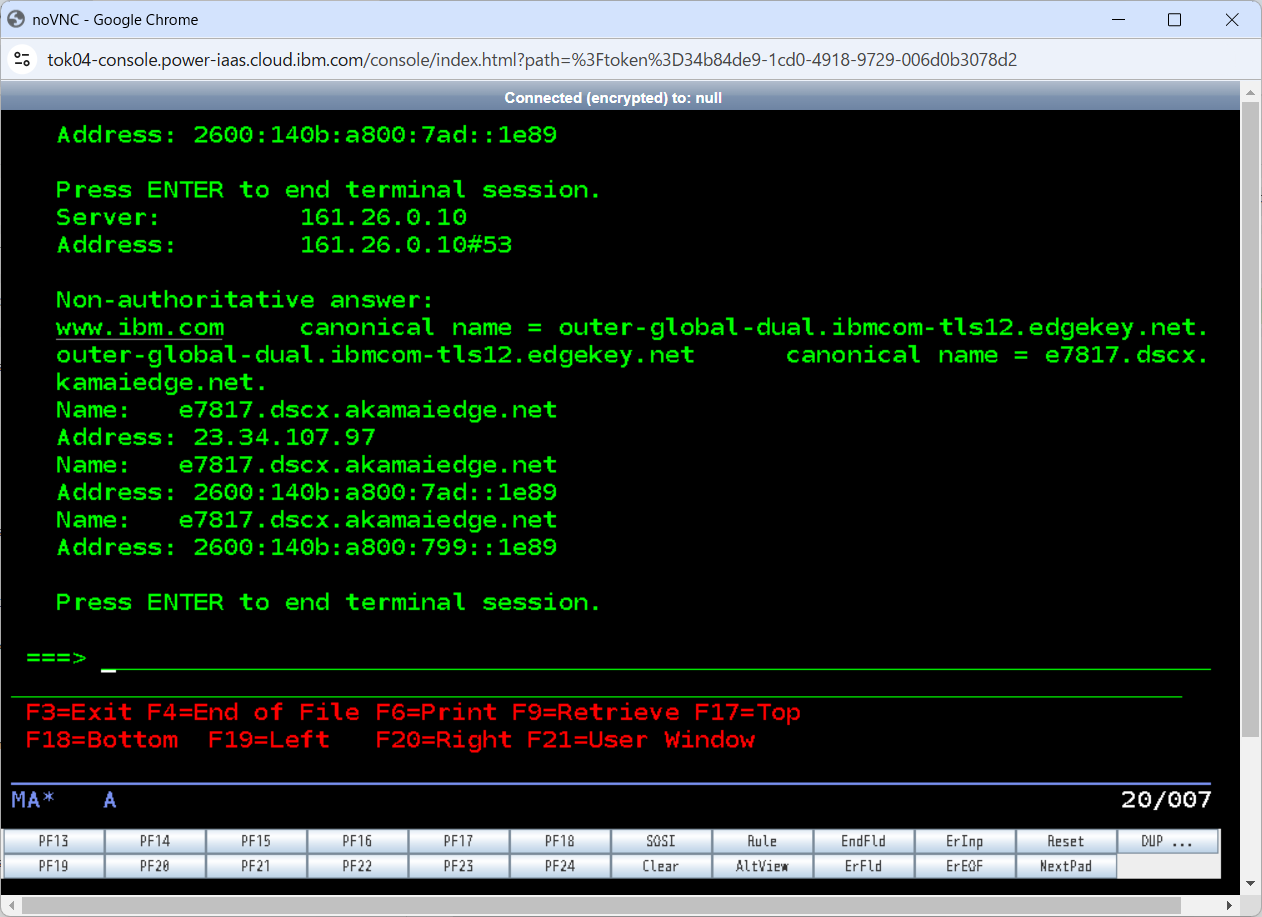
Task: Click the scroll up arrow of vertical scrollbar
Action: (x=1250, y=92)
